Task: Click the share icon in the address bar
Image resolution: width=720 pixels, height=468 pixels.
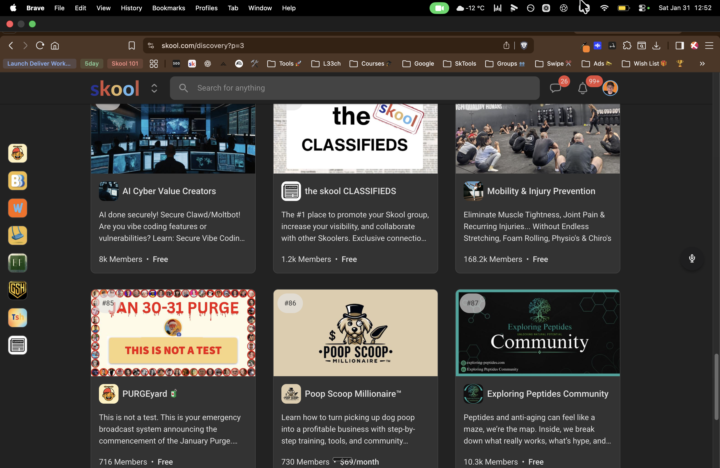Action: (x=506, y=45)
